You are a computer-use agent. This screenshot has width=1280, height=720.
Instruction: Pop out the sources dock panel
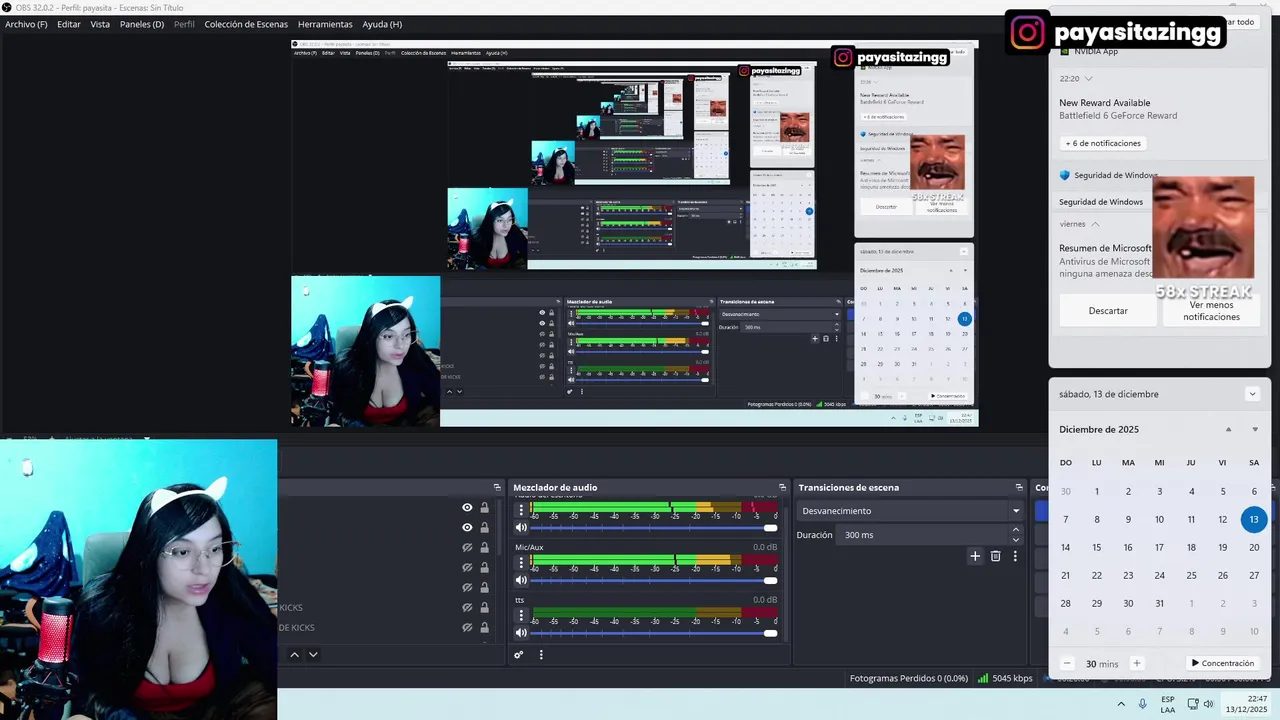pos(497,487)
